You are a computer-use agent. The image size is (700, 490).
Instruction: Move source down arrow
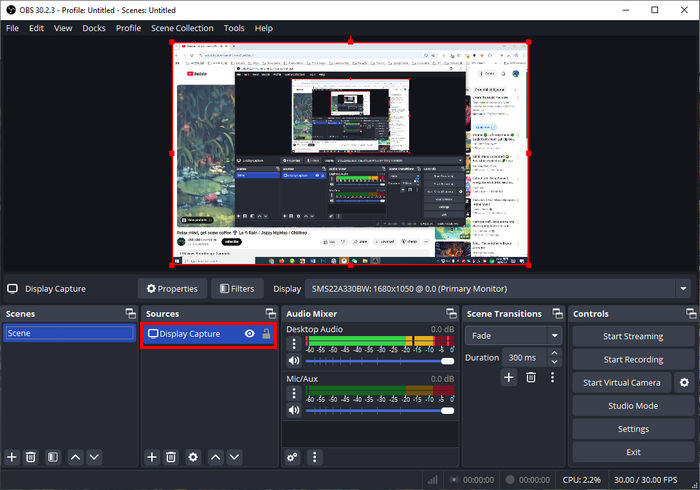[234, 457]
